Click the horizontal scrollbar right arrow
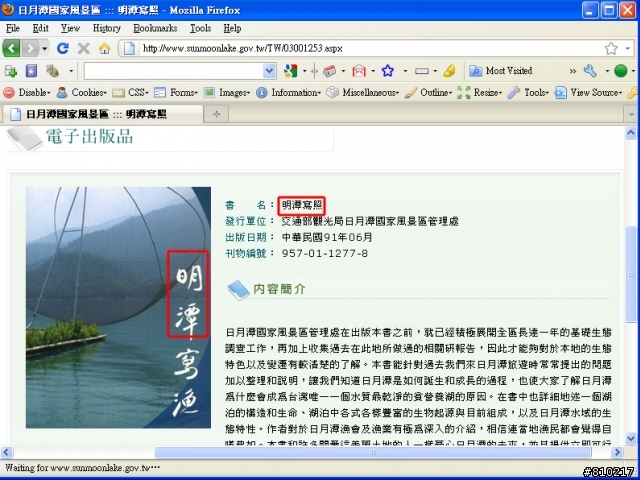 (617, 452)
